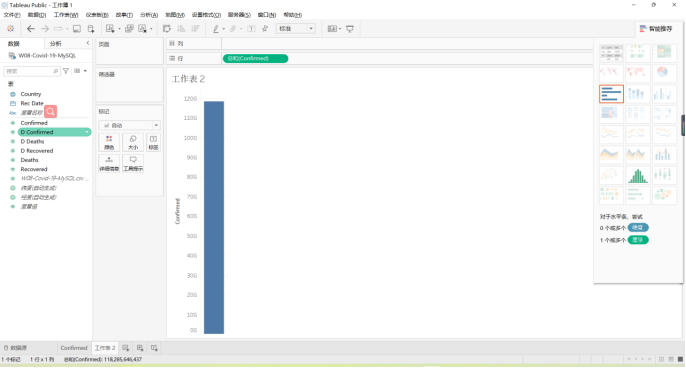
Task: Select the Rec Date field in the data pane
Action: [32, 103]
